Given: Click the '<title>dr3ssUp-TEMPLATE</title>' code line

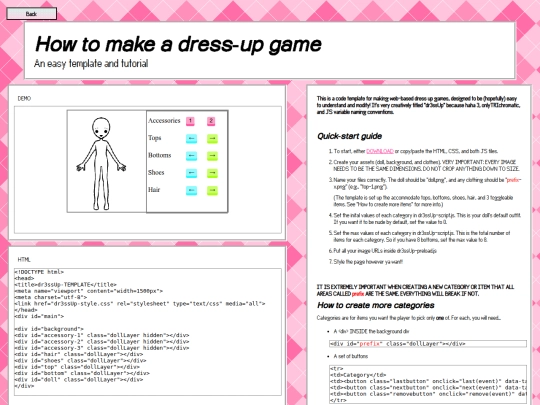Looking at the screenshot, I should (65, 285).
